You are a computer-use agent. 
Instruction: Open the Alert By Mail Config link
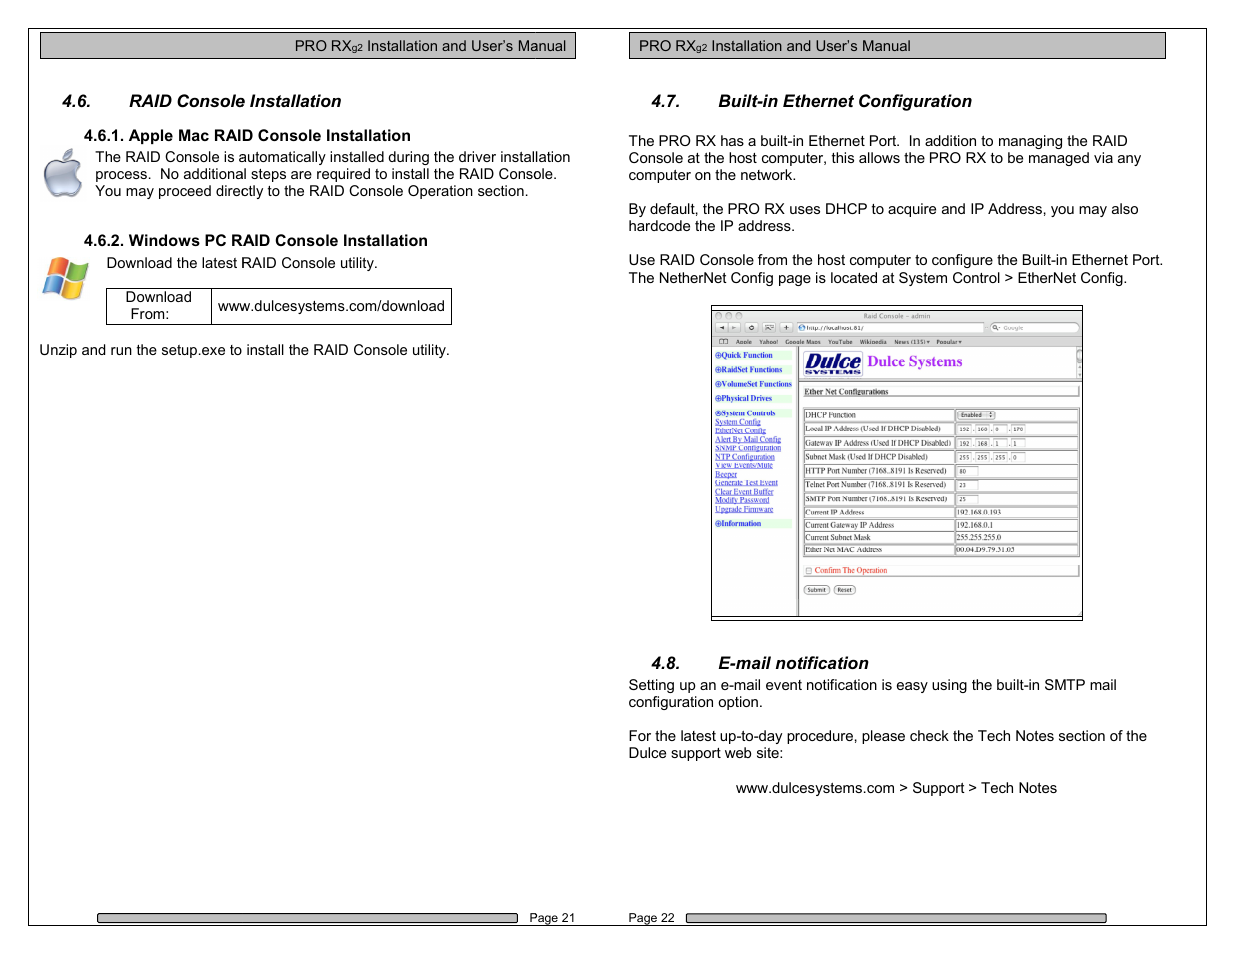(748, 439)
